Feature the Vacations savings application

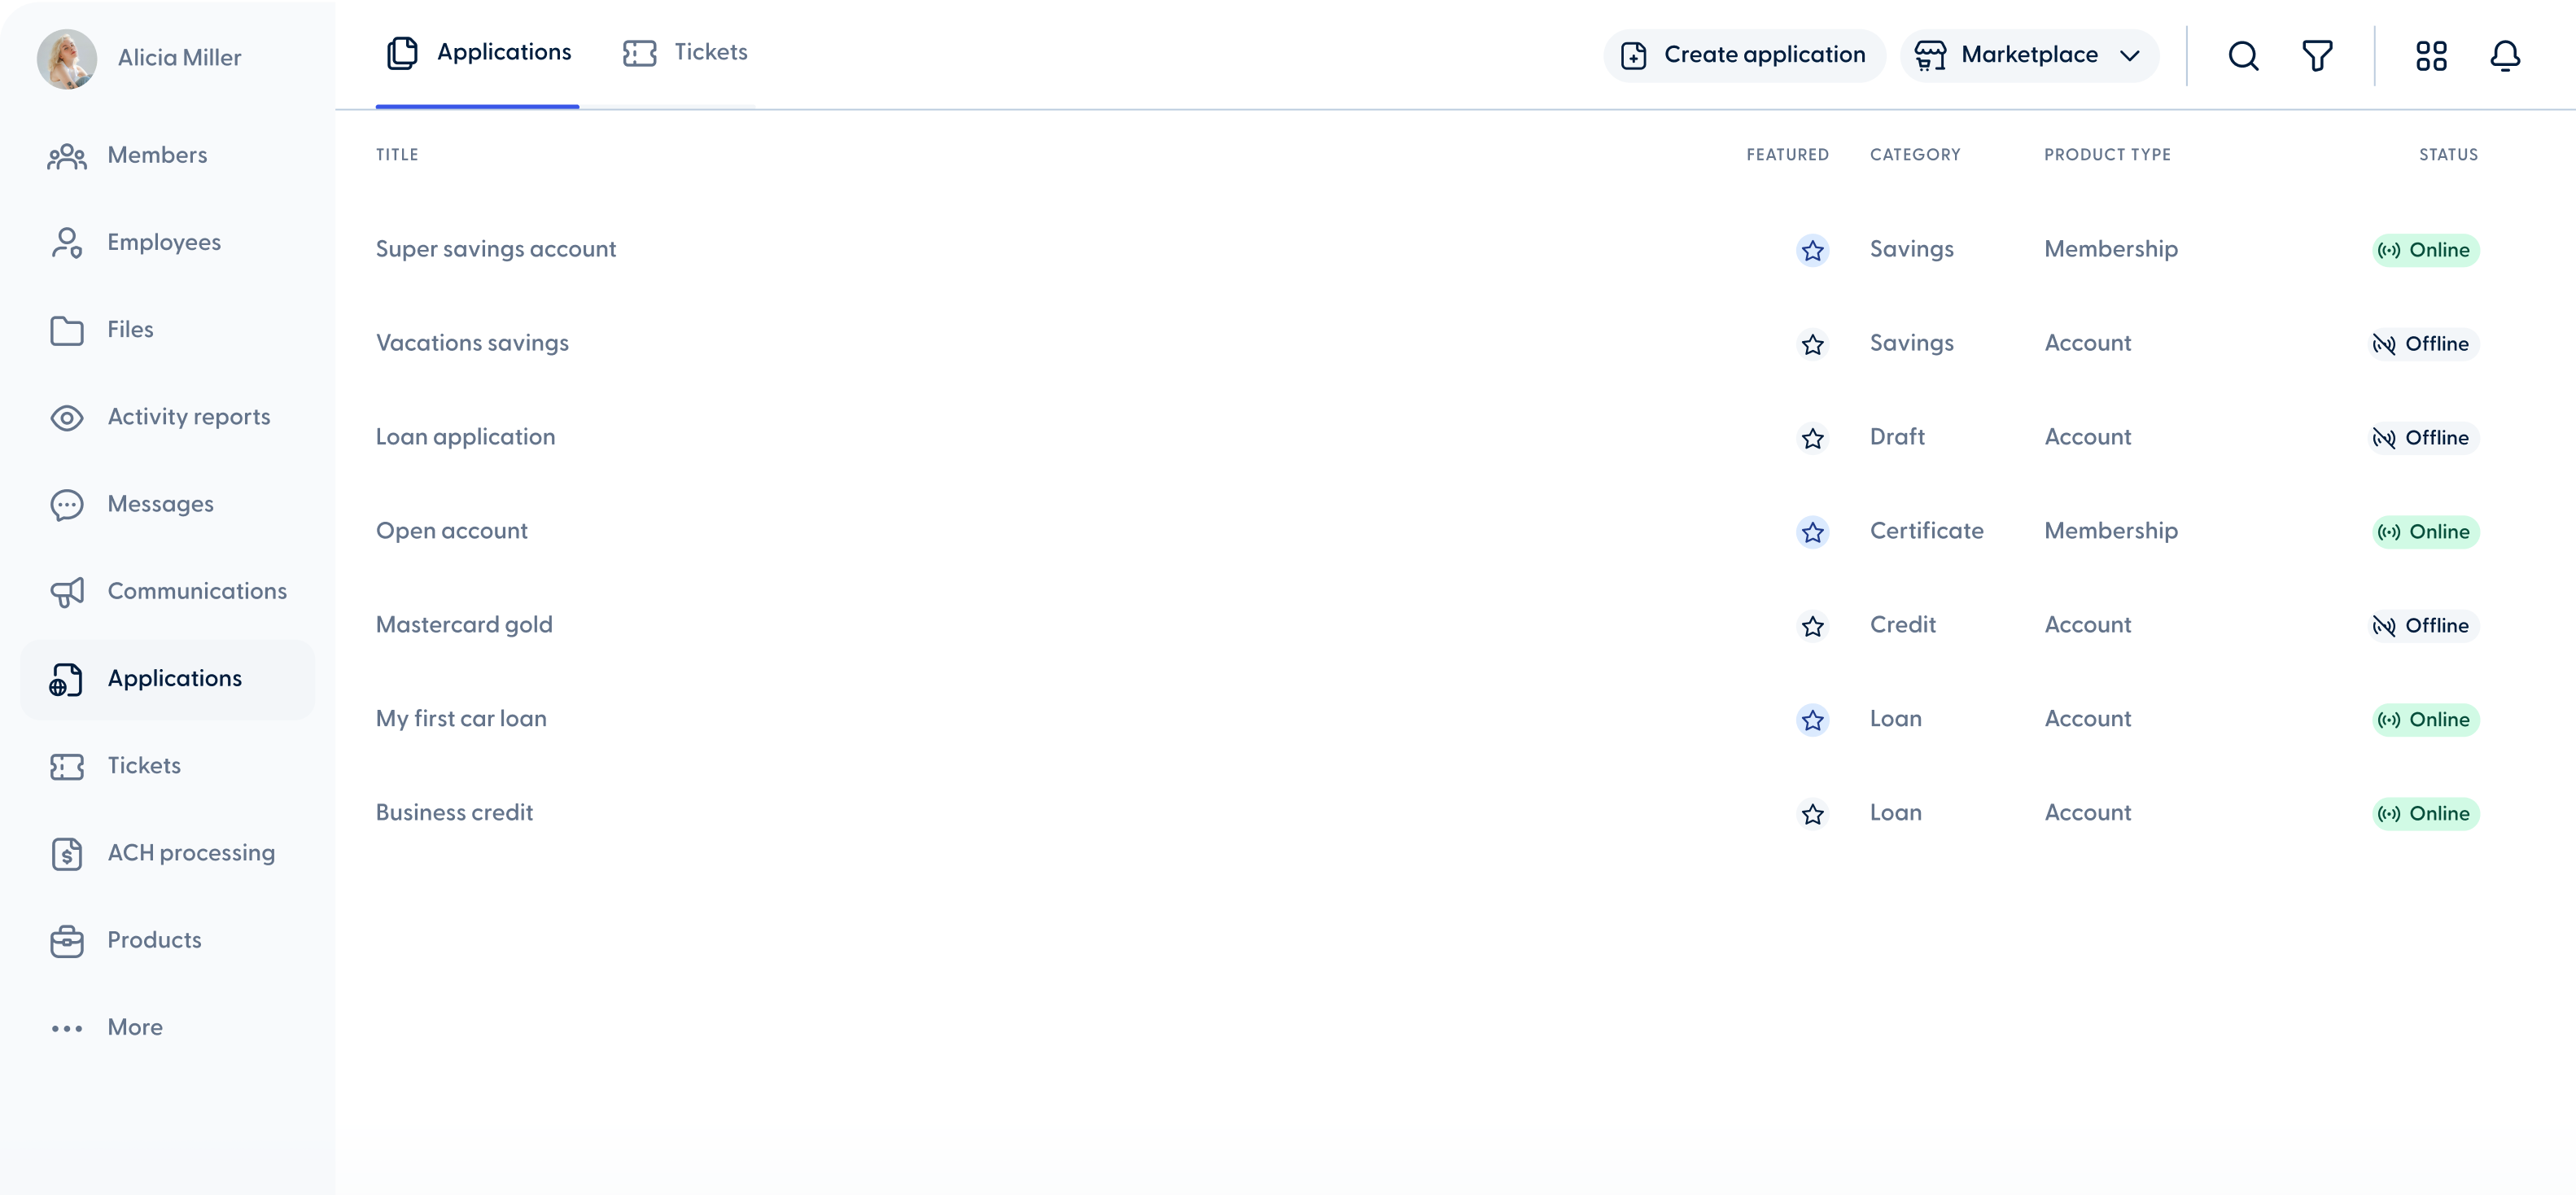pos(1813,344)
